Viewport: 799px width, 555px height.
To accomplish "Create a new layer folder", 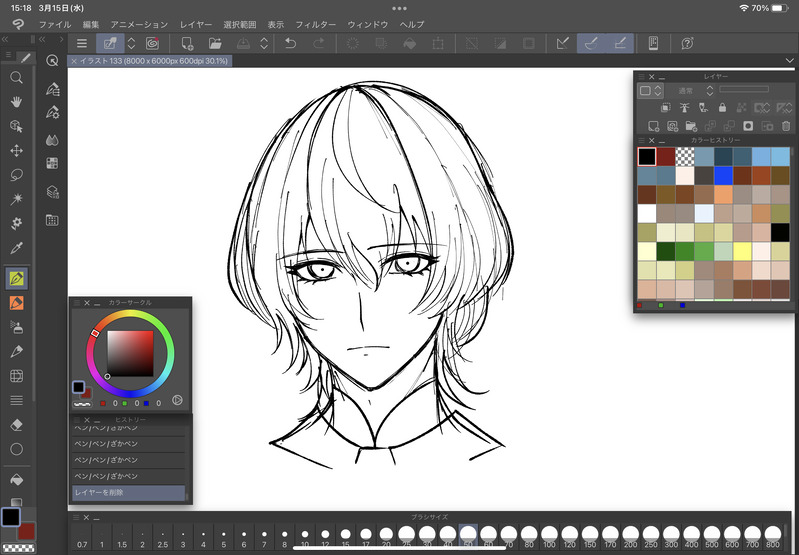I will click(691, 126).
